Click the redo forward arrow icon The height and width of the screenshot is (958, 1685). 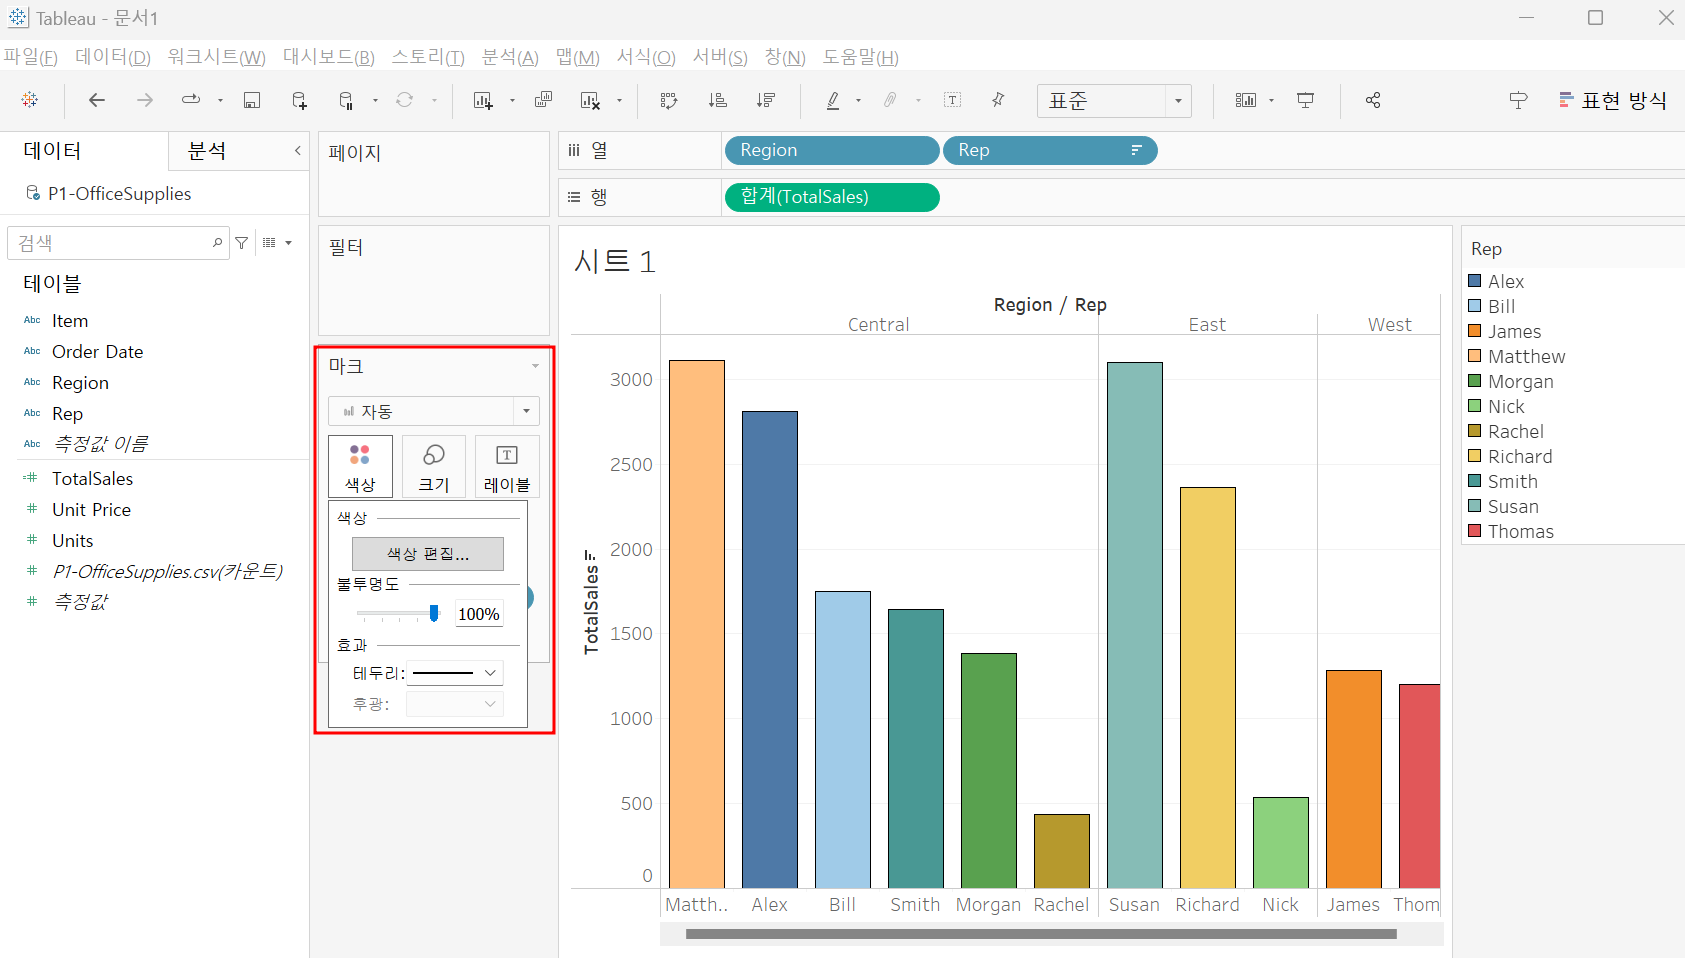[x=145, y=100]
